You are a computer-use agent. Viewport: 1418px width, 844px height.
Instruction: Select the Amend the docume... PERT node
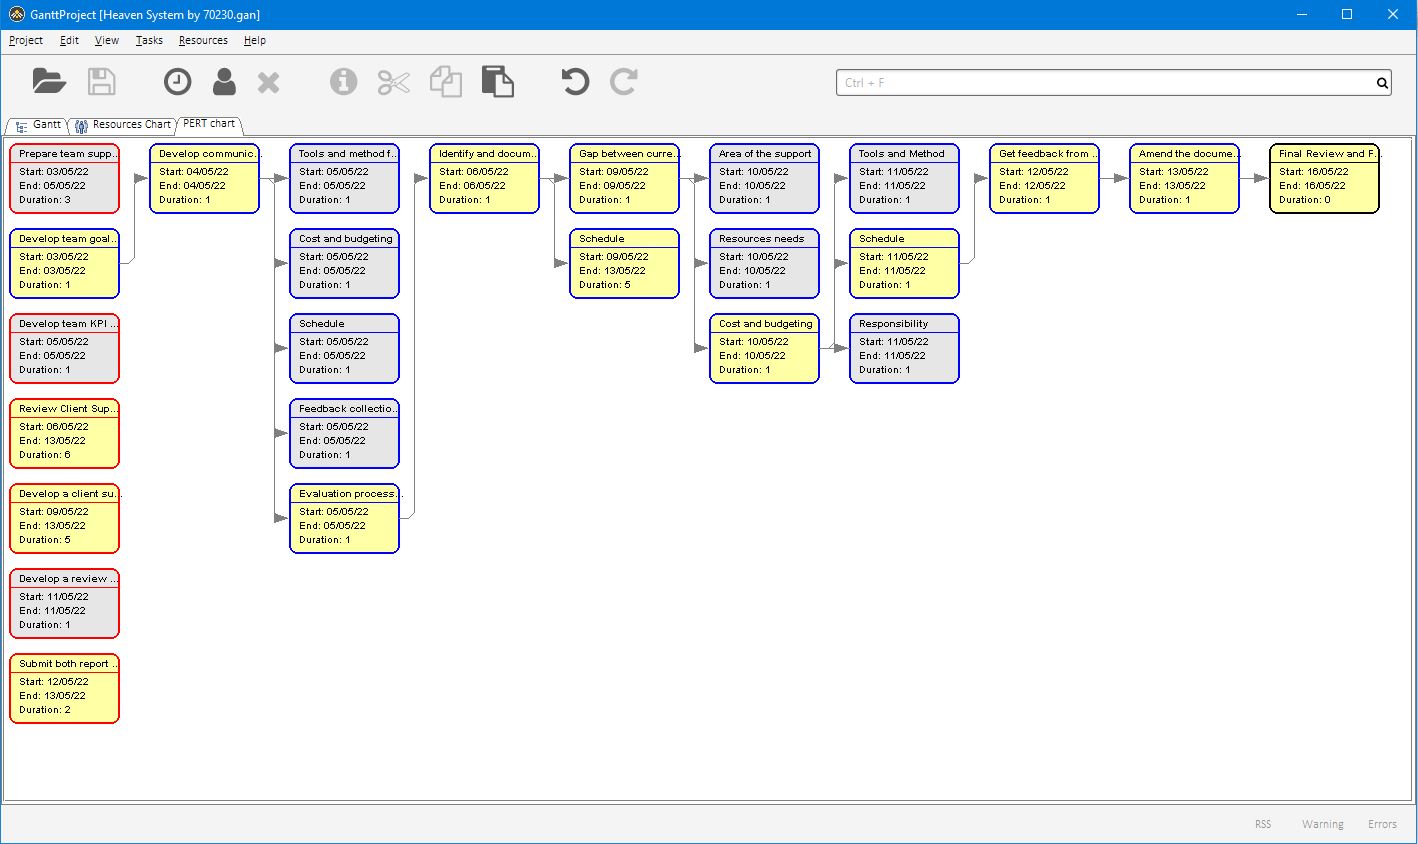1184,178
